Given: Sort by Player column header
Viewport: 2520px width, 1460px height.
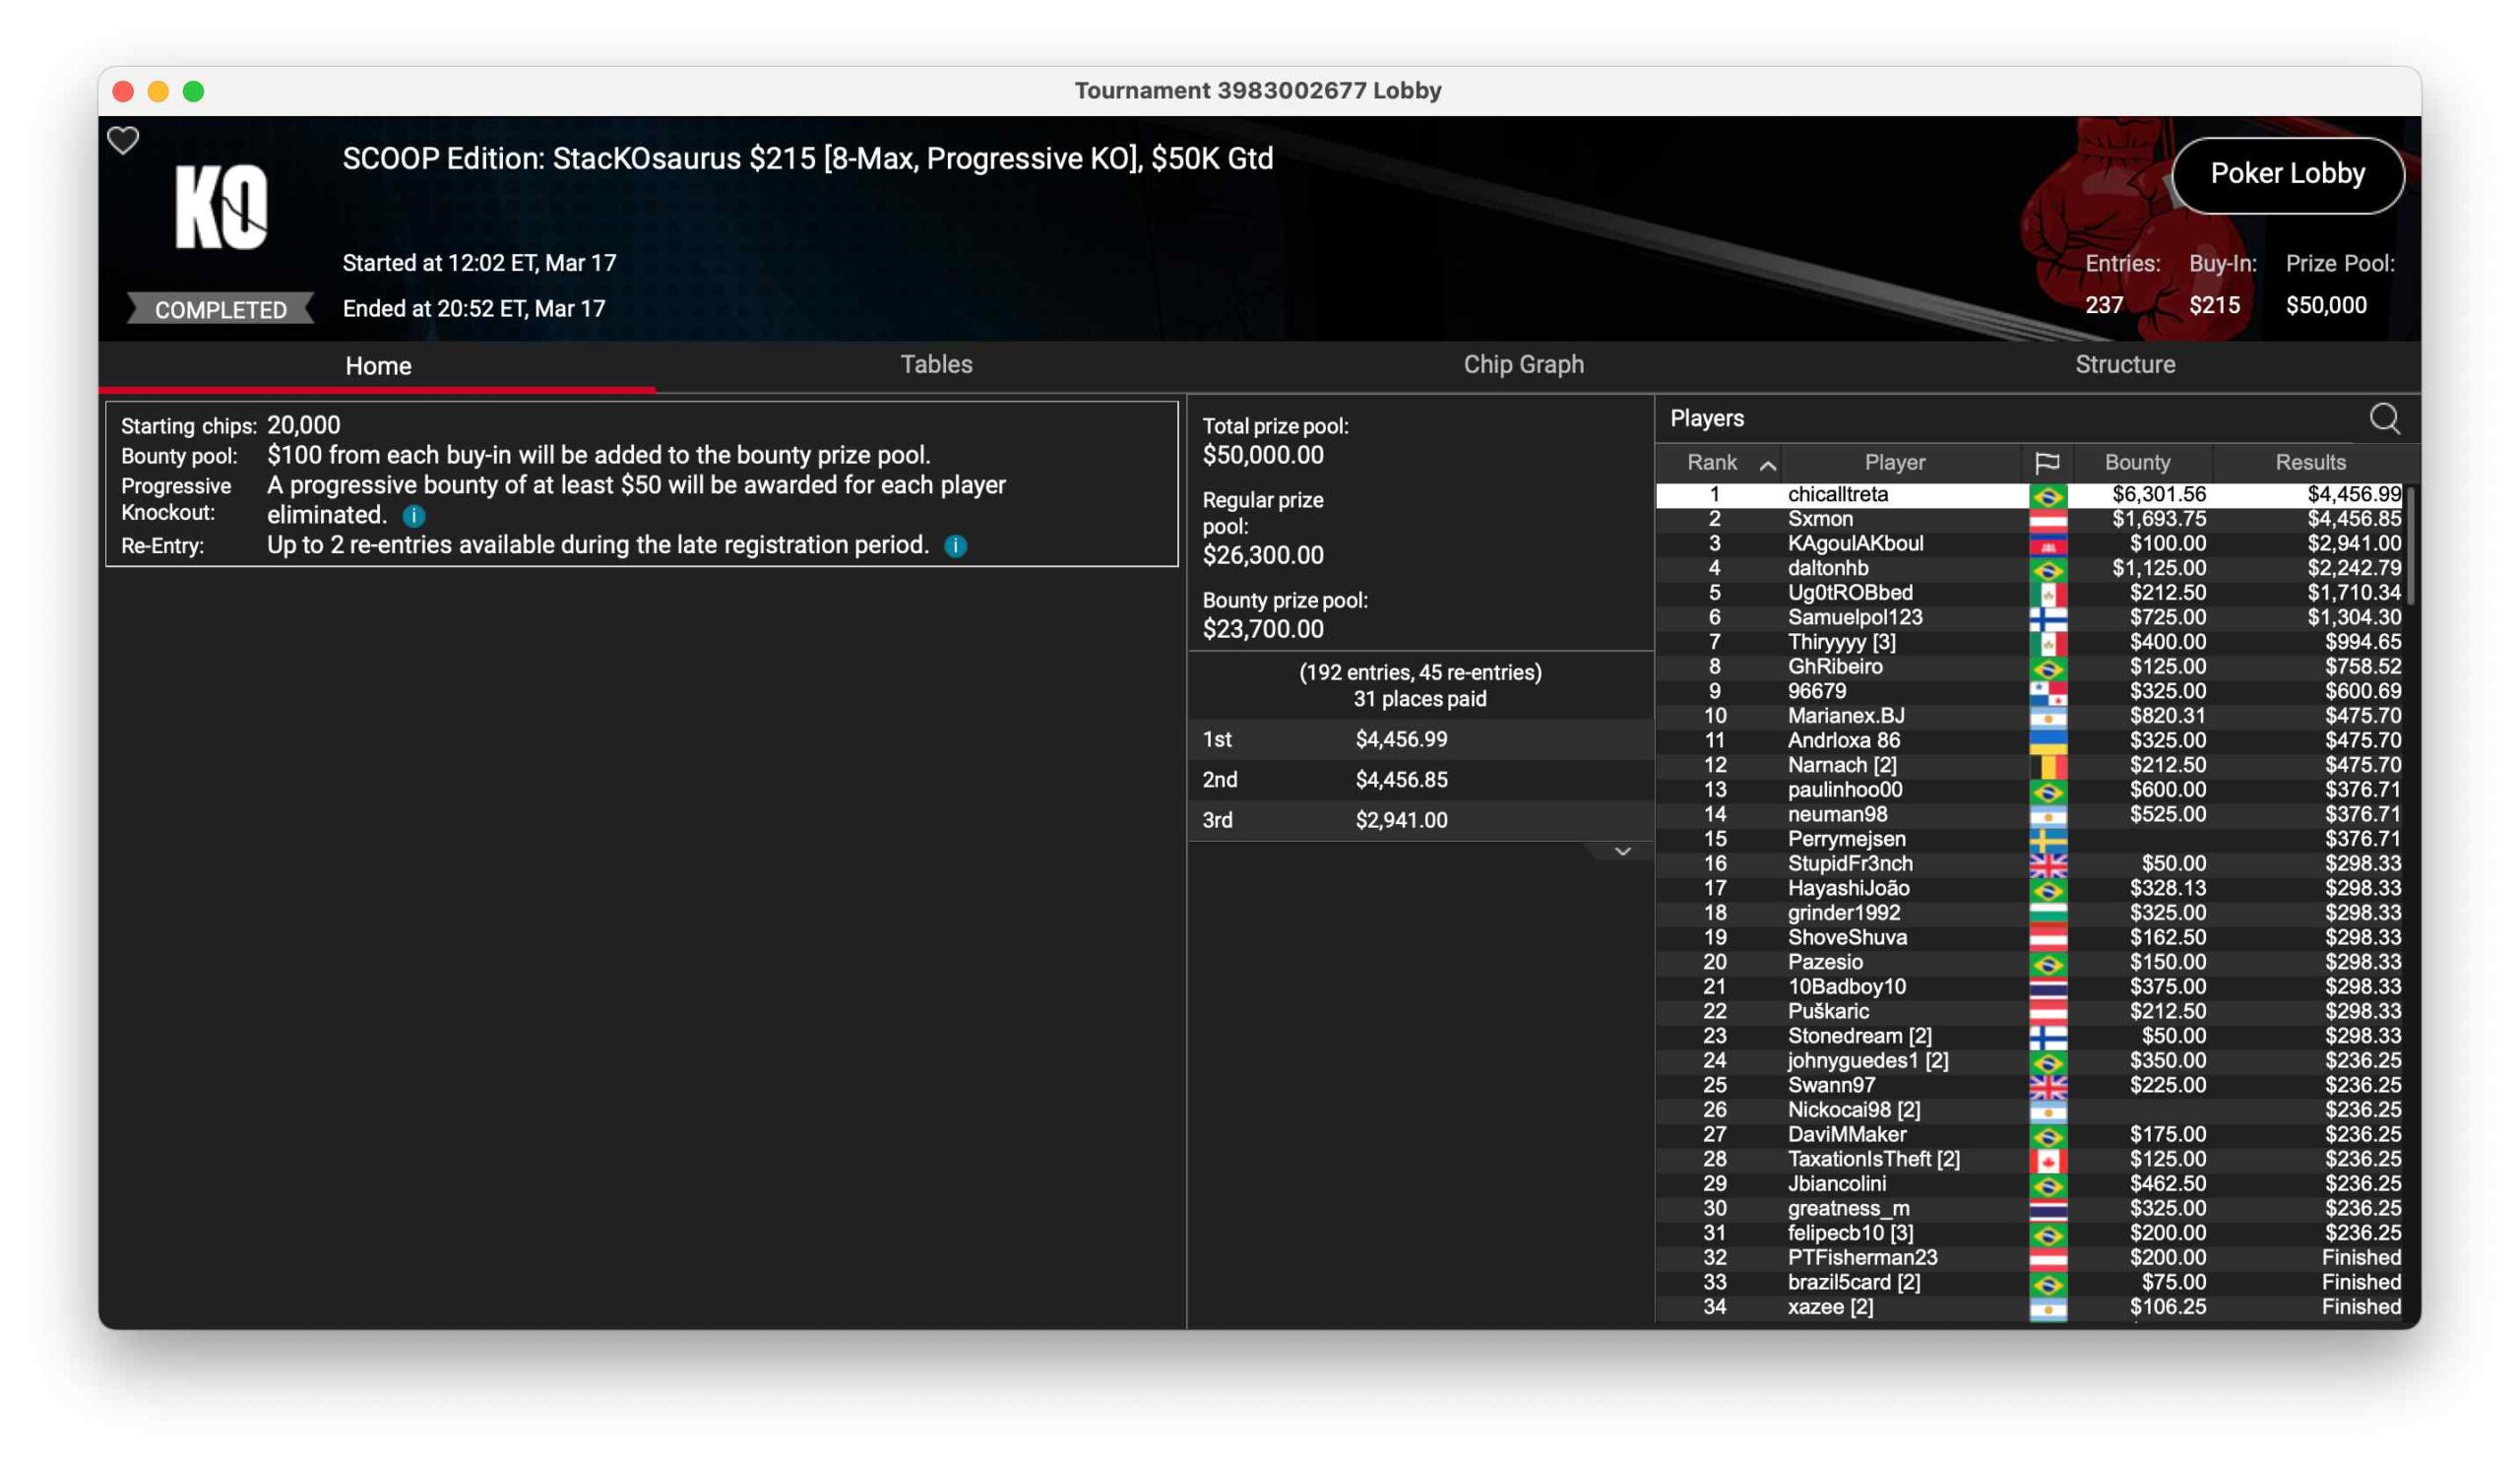Looking at the screenshot, I should coord(1894,463).
